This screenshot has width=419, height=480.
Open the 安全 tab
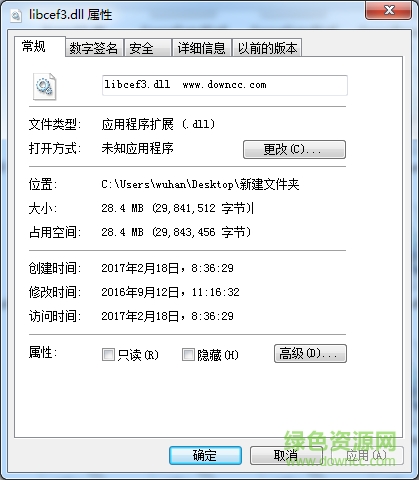click(148, 48)
